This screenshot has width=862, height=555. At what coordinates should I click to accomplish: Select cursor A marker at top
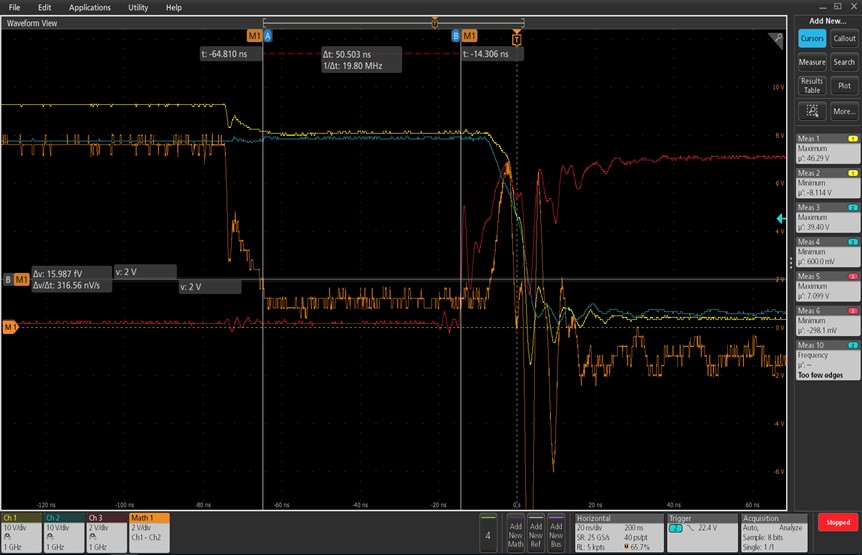click(268, 36)
